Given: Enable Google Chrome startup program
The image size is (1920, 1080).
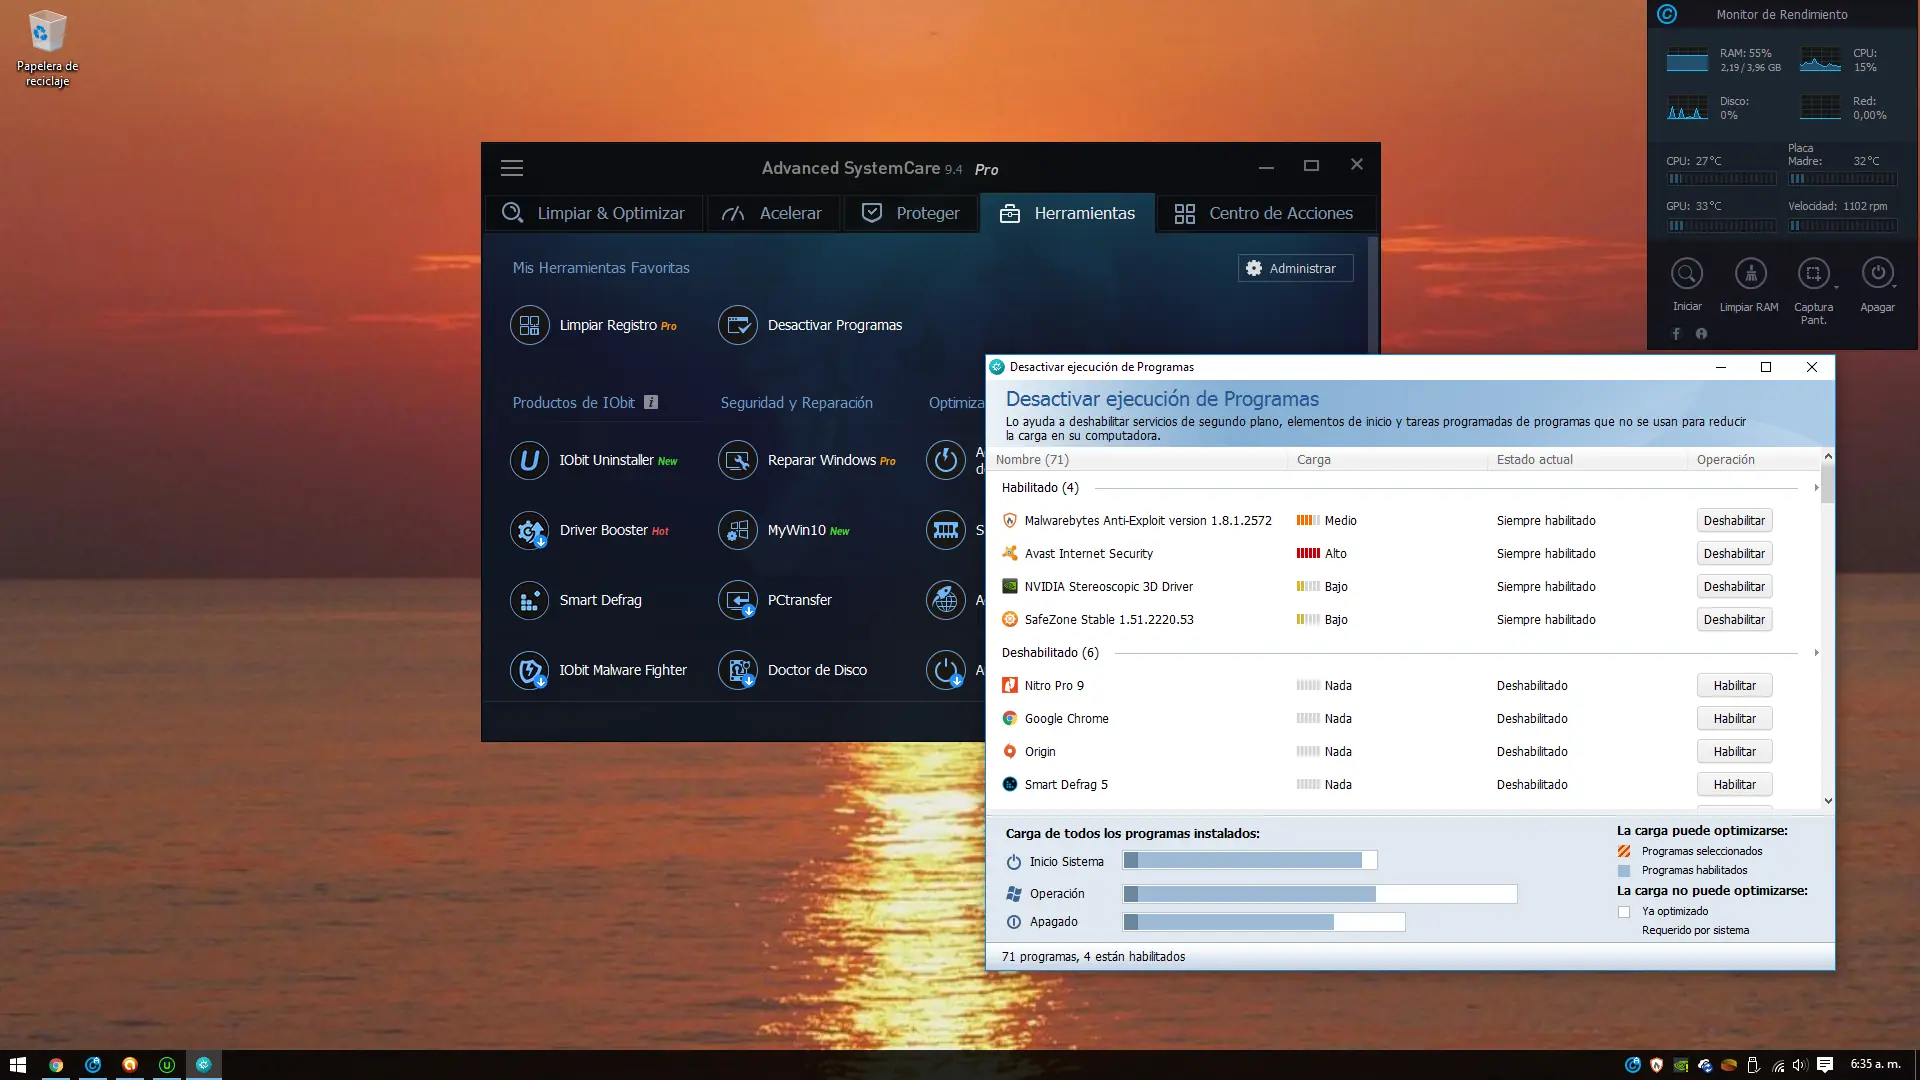Looking at the screenshot, I should pyautogui.click(x=1735, y=718).
